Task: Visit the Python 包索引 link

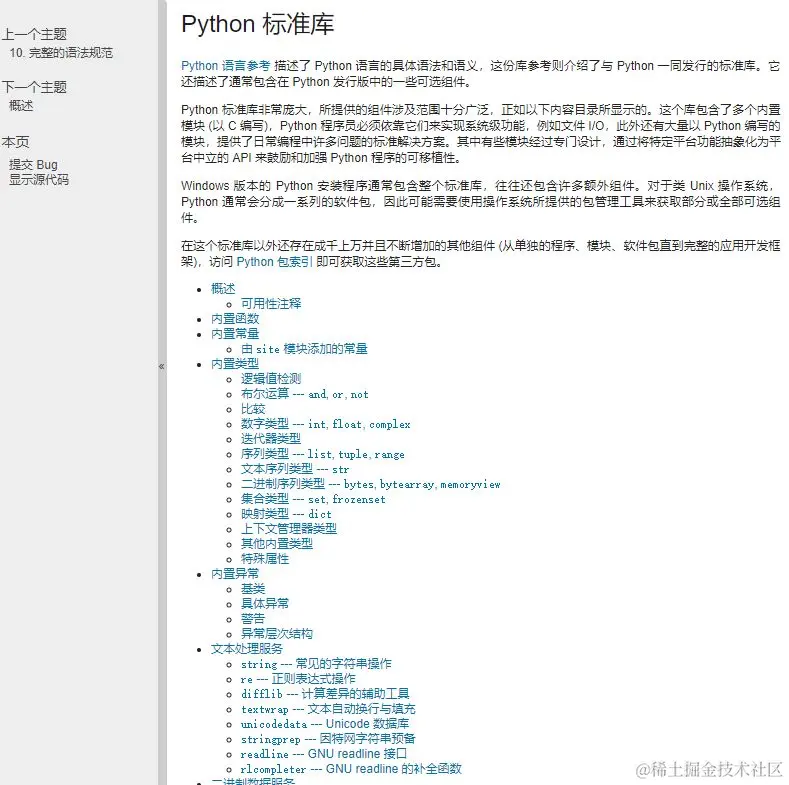Action: 274,262
